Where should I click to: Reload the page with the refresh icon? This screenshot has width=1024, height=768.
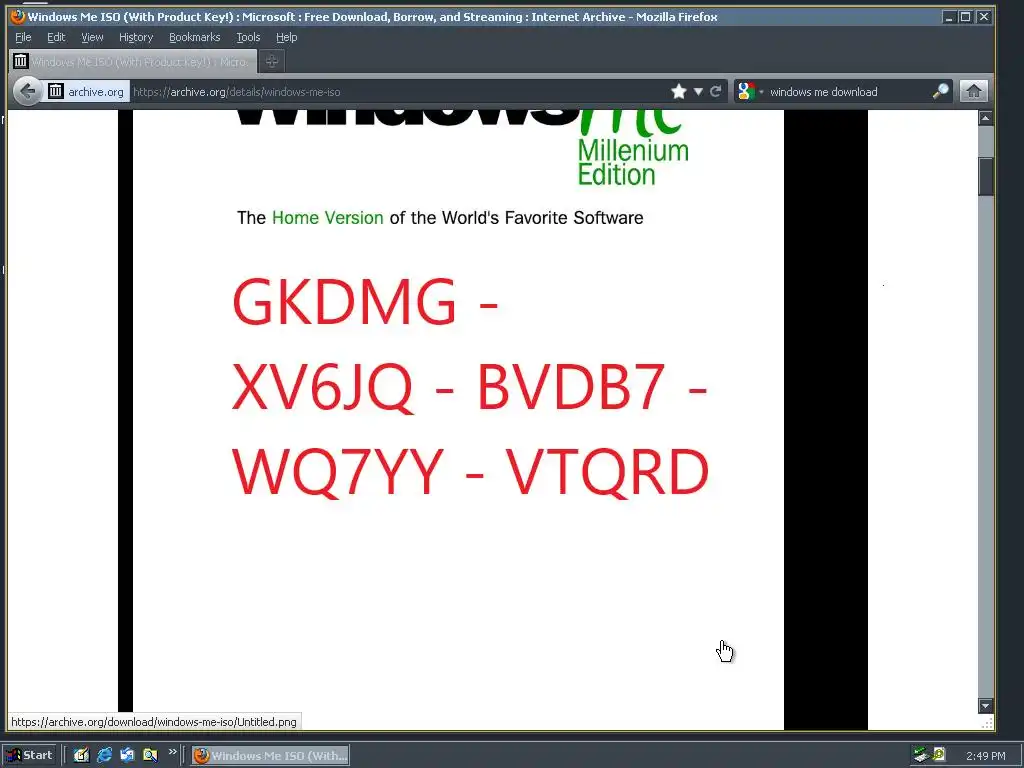pyautogui.click(x=716, y=91)
